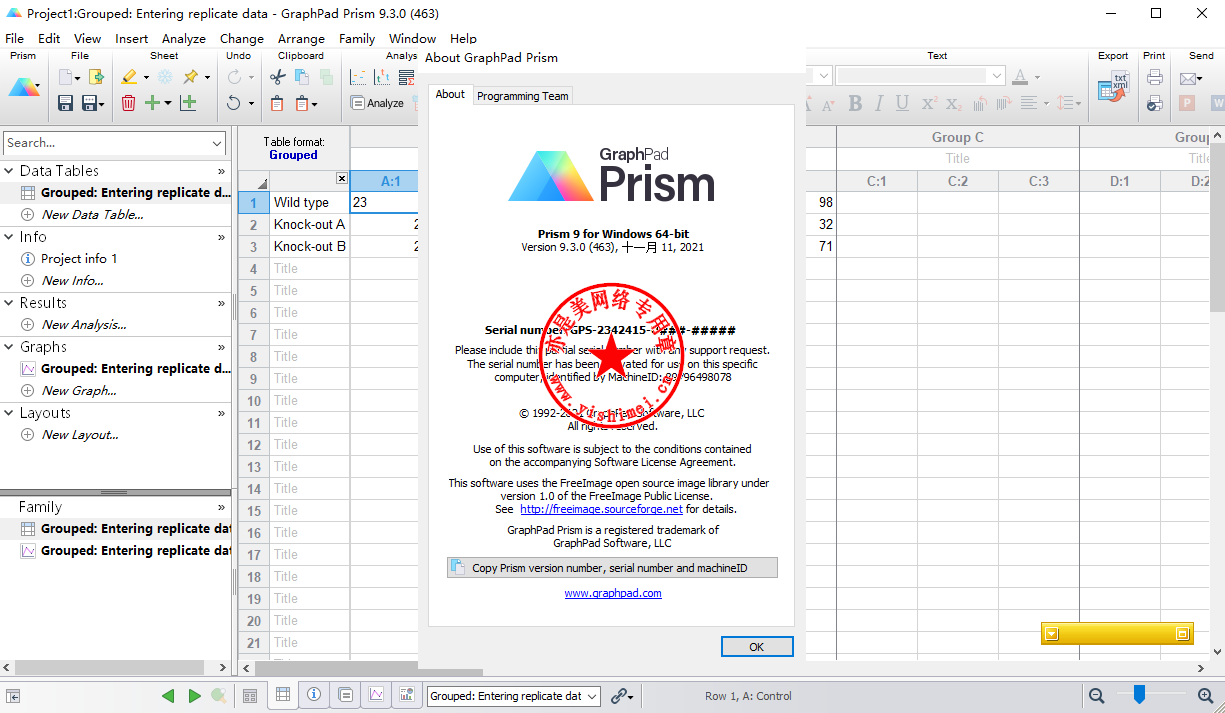Select Project info 1 in navigator
This screenshot has width=1225, height=713.
coord(79,259)
